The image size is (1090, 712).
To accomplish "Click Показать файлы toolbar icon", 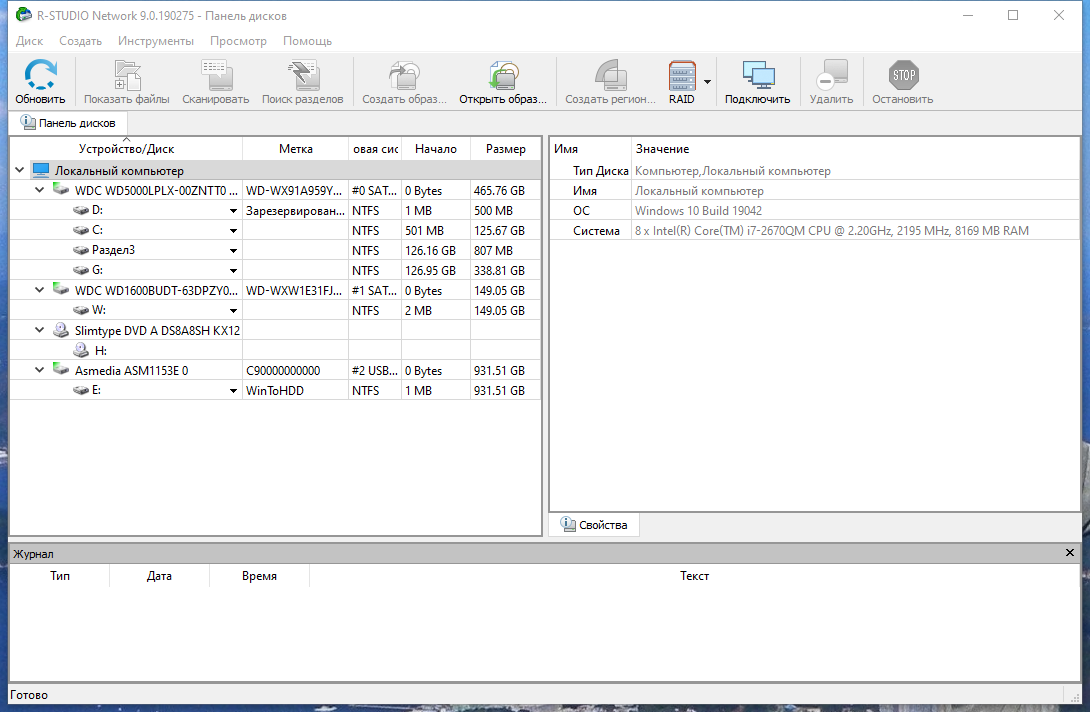I will point(127,75).
